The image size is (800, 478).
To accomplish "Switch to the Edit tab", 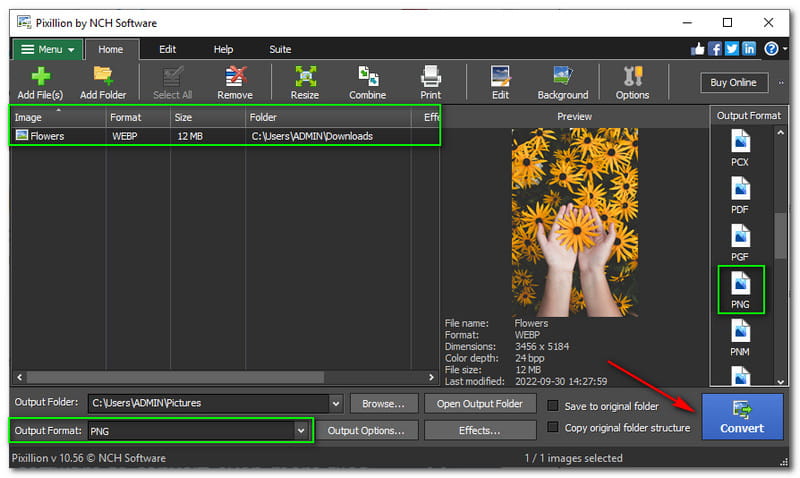I will pyautogui.click(x=167, y=49).
